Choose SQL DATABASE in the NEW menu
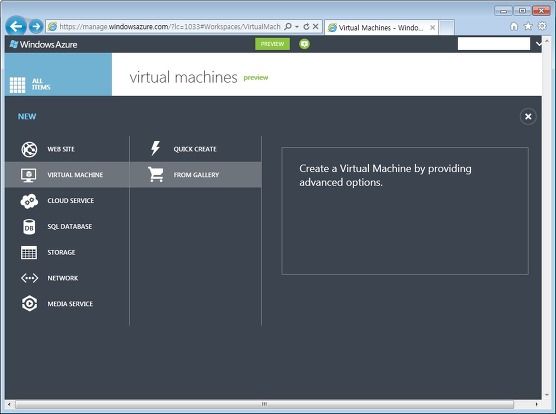The image size is (556, 414). (x=67, y=226)
